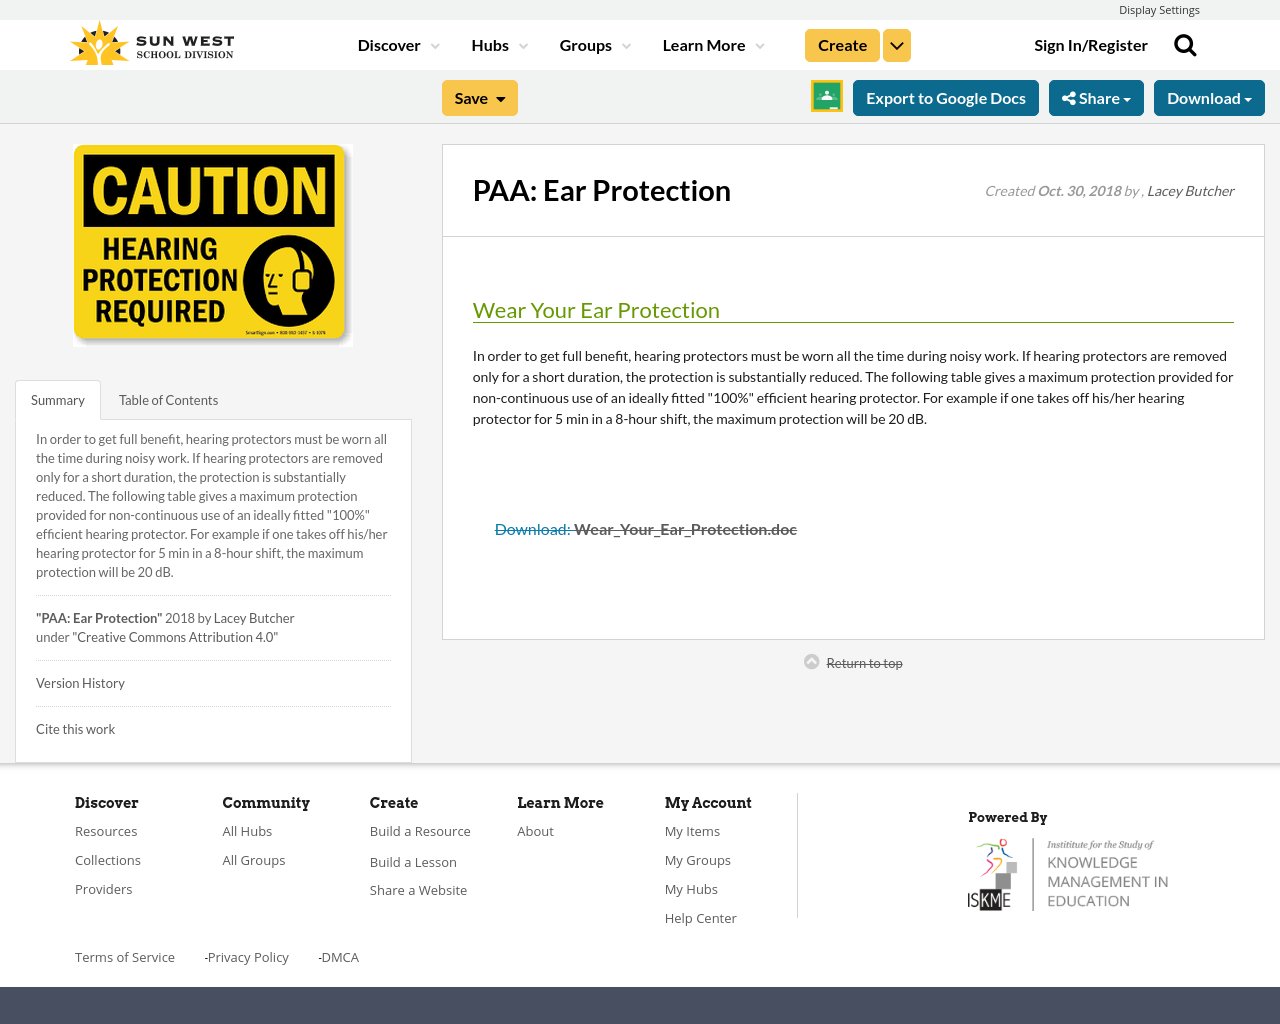Select the Summary tab
Image resolution: width=1280 pixels, height=1024 pixels.
(57, 398)
